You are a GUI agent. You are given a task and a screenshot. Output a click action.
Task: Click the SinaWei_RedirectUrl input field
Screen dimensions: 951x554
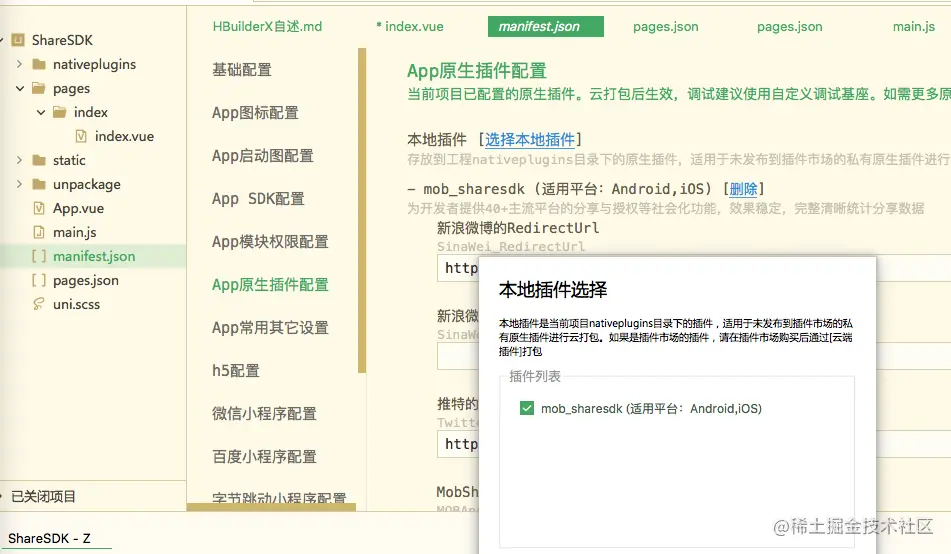(x=458, y=268)
